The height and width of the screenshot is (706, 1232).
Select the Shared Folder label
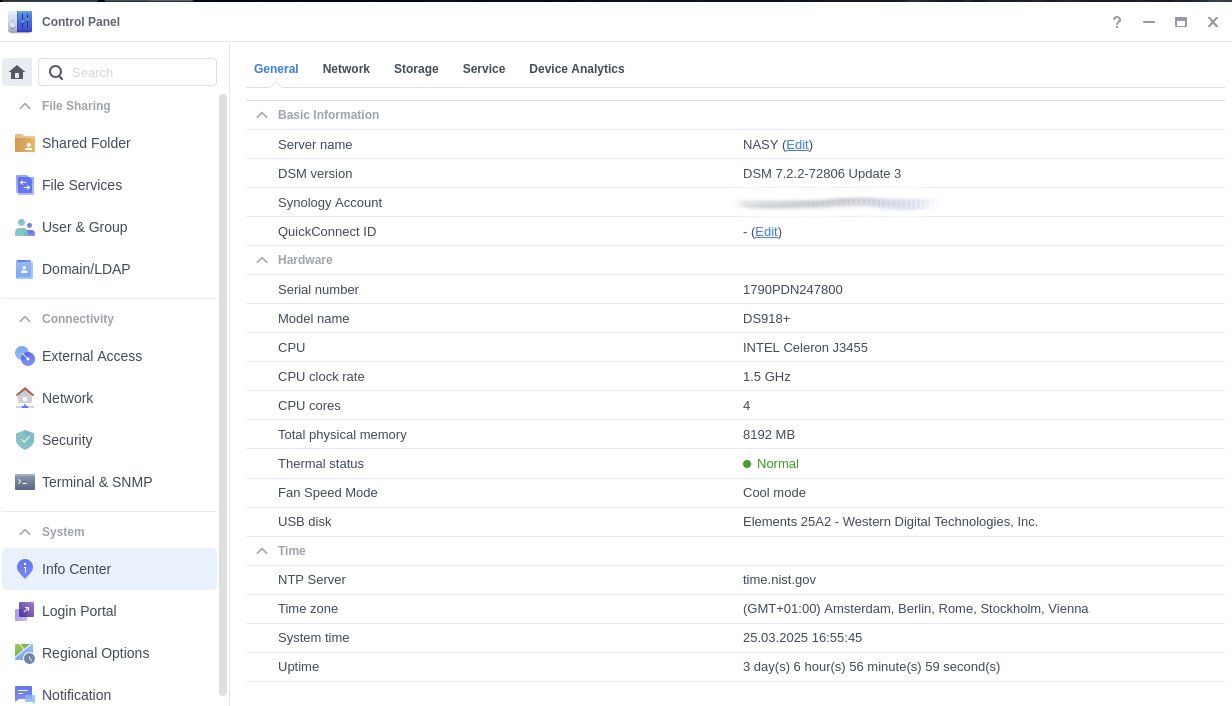pos(86,143)
